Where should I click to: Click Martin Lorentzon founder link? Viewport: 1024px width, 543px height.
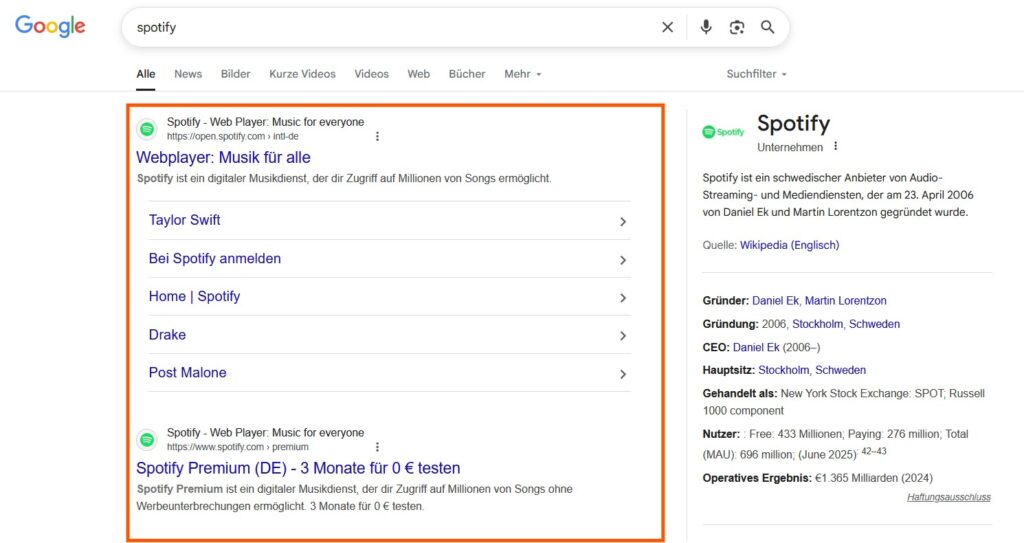click(x=846, y=301)
